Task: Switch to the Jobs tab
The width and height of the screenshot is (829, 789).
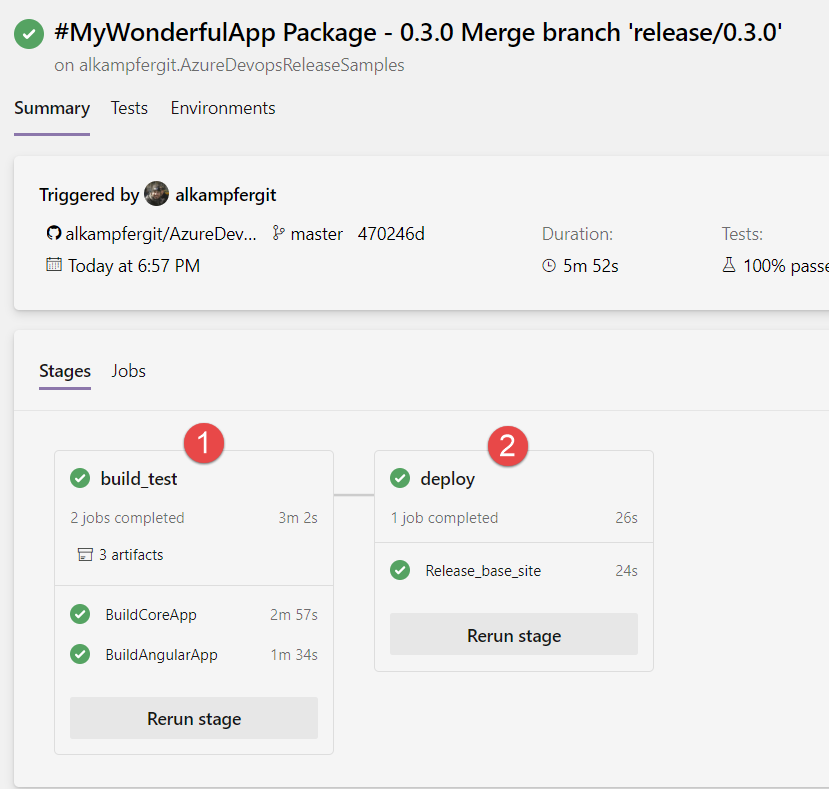Action: (128, 371)
